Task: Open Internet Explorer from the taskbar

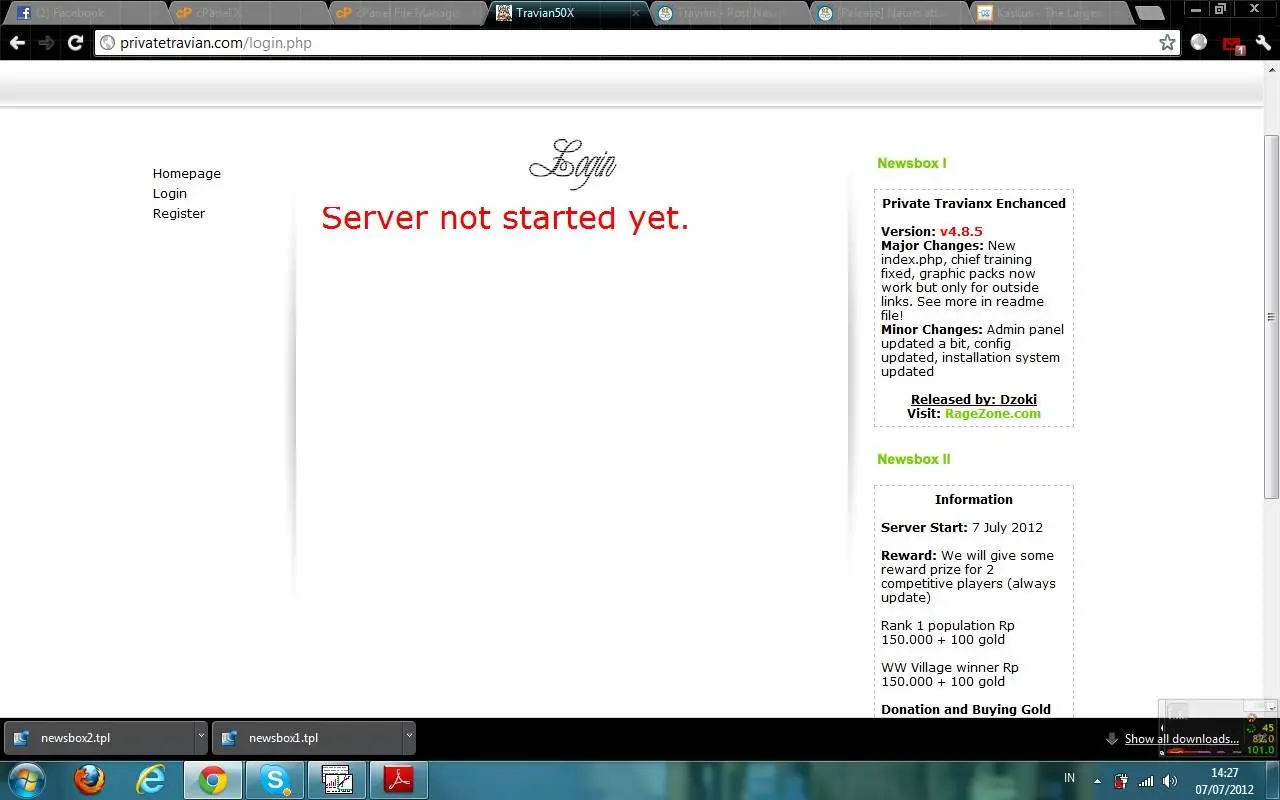Action: [x=151, y=780]
